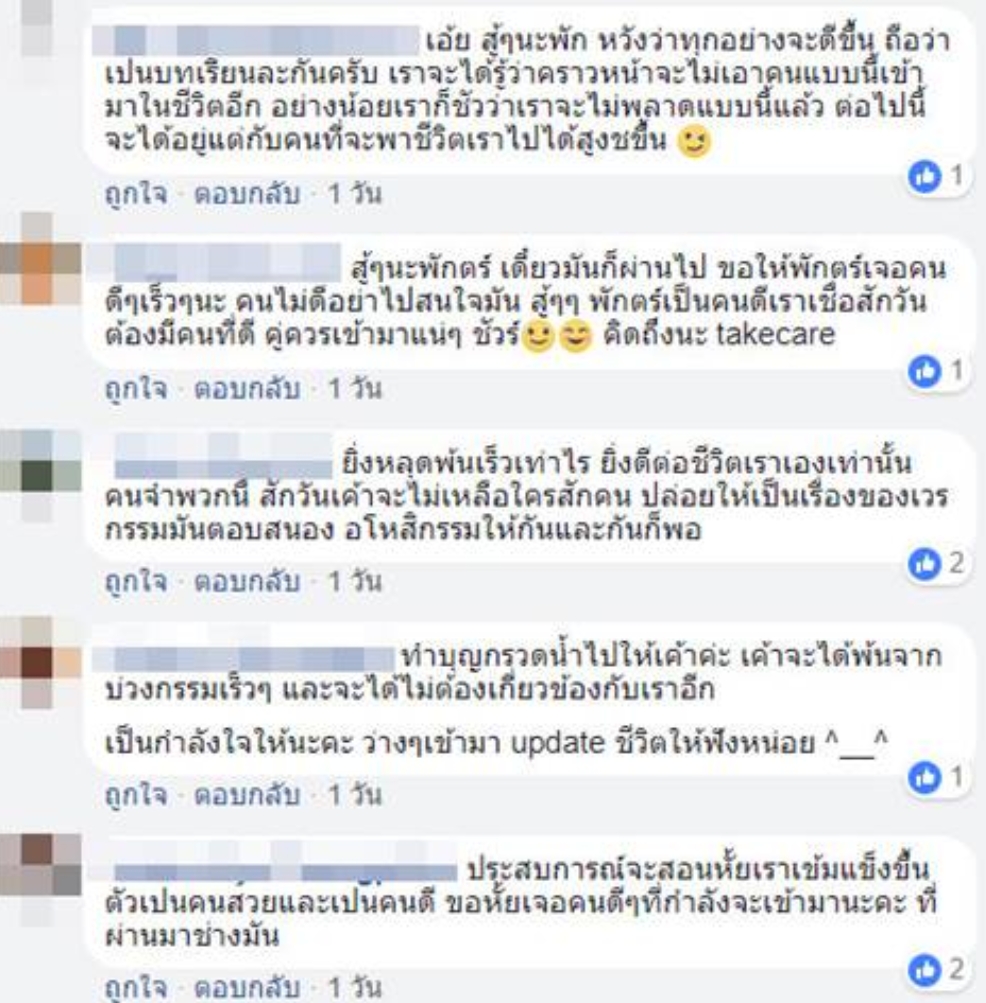This screenshot has width=986, height=1003.
Task: Click ตอบกลับ under the ผ่านมาช่างมัน comment
Action: pos(247,988)
